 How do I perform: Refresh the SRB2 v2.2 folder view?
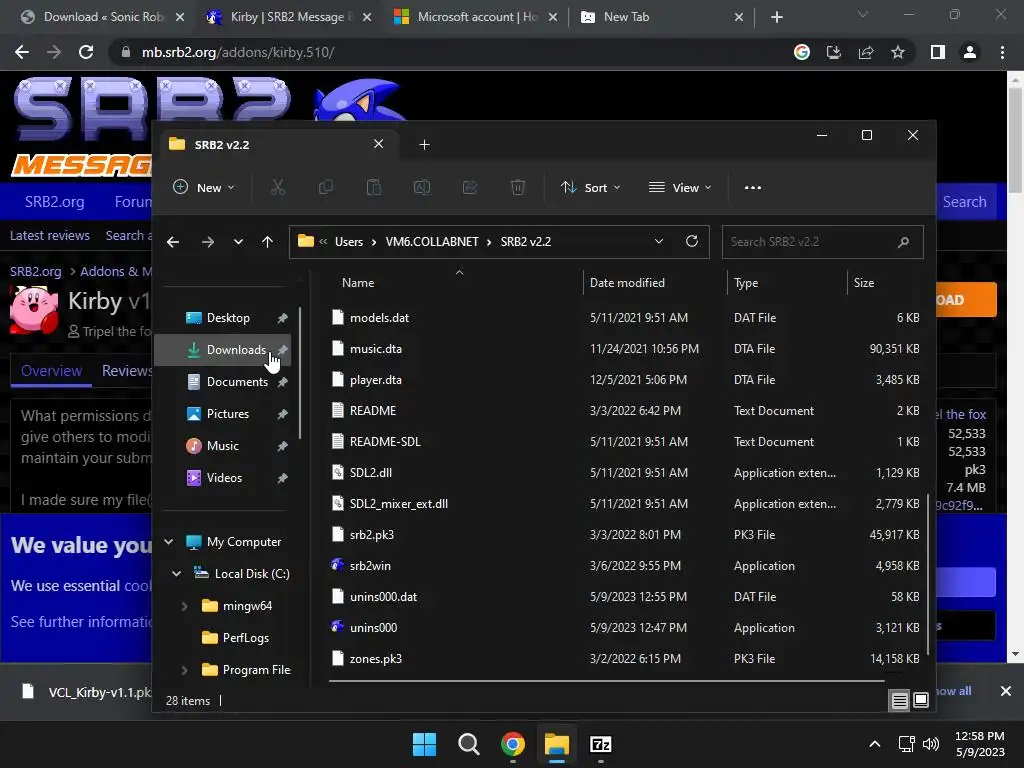pos(692,241)
